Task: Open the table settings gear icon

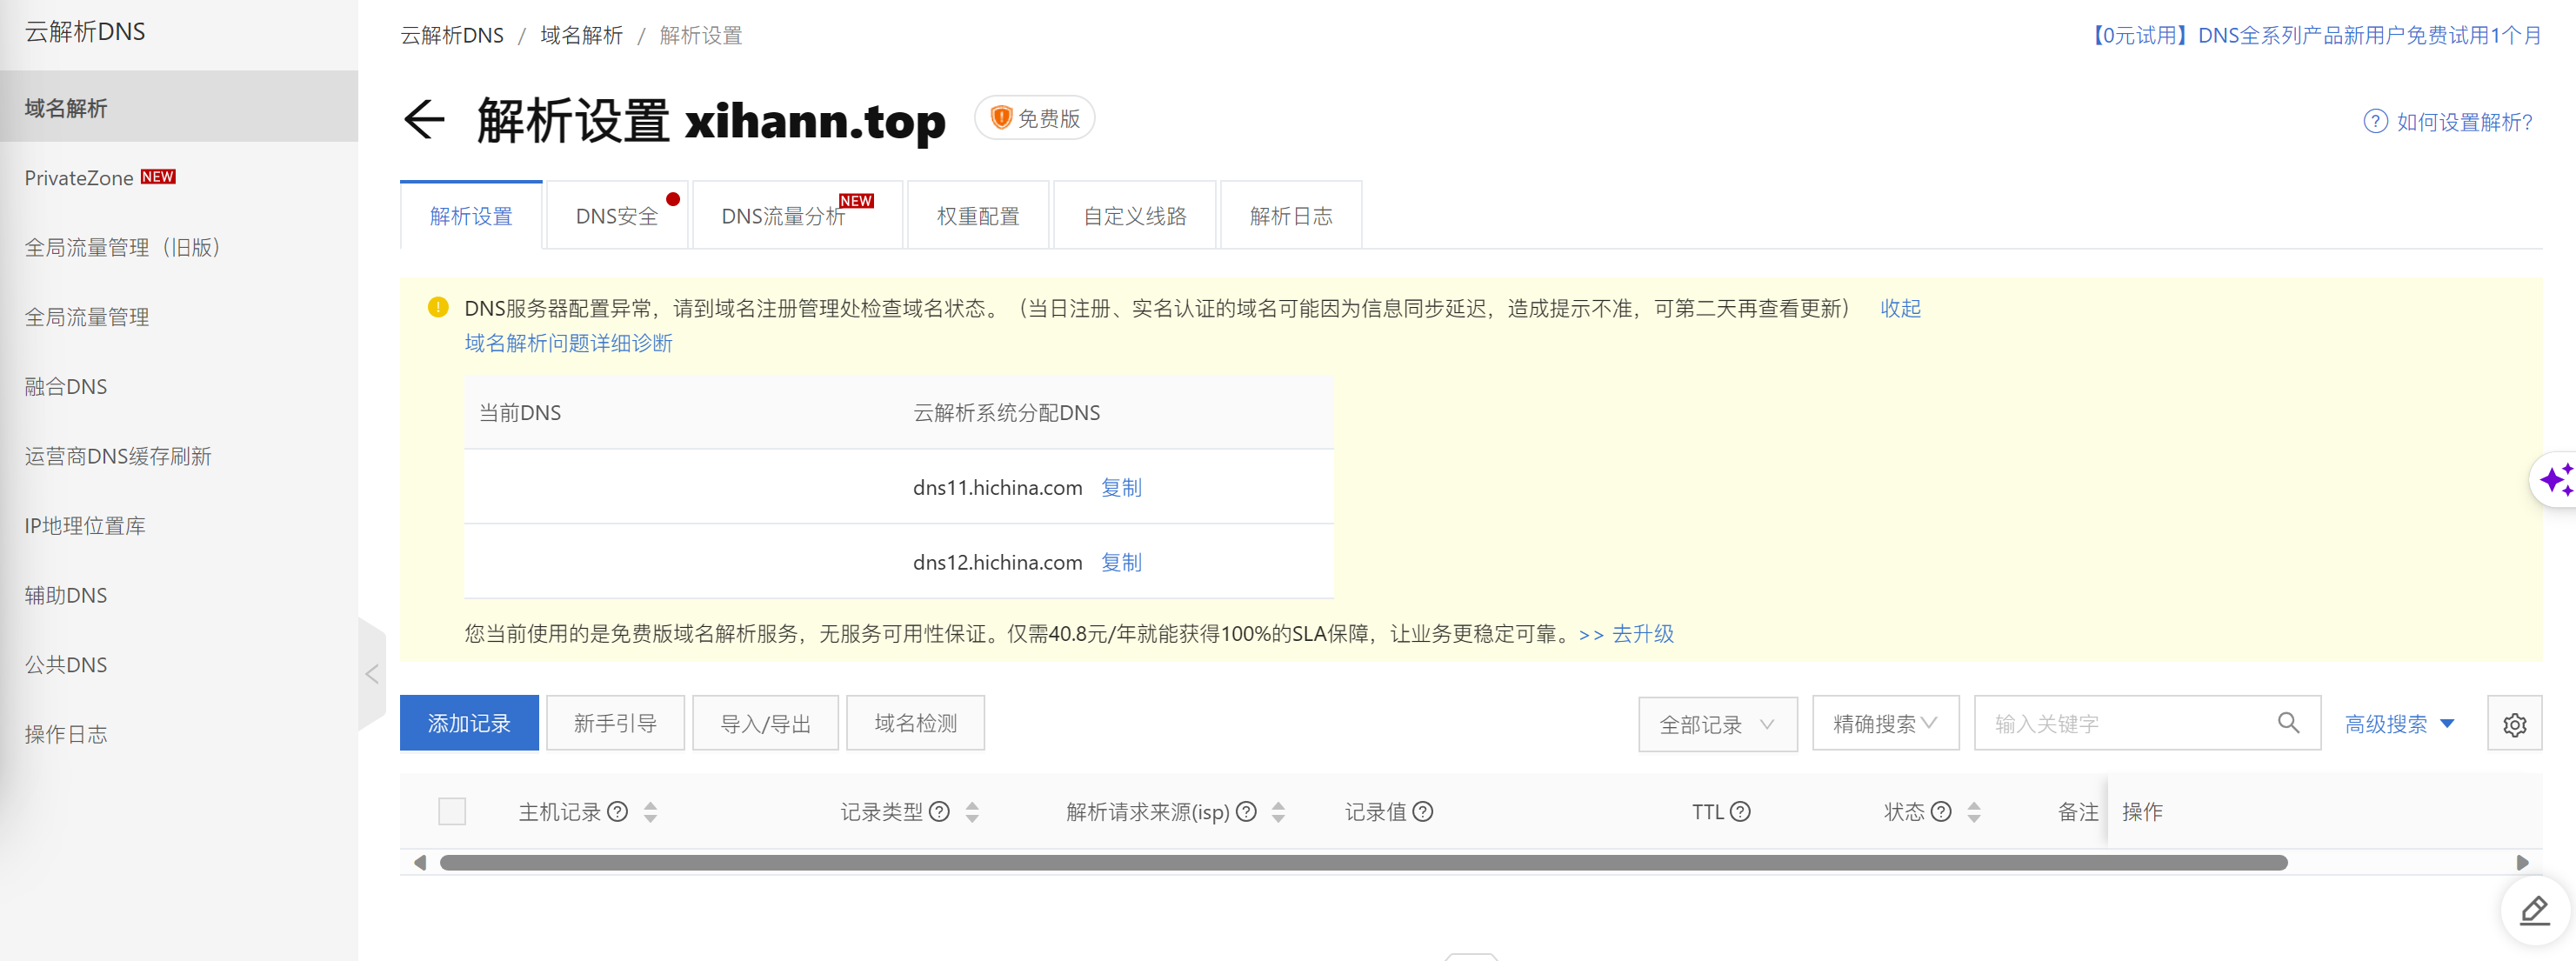Action: (2514, 724)
